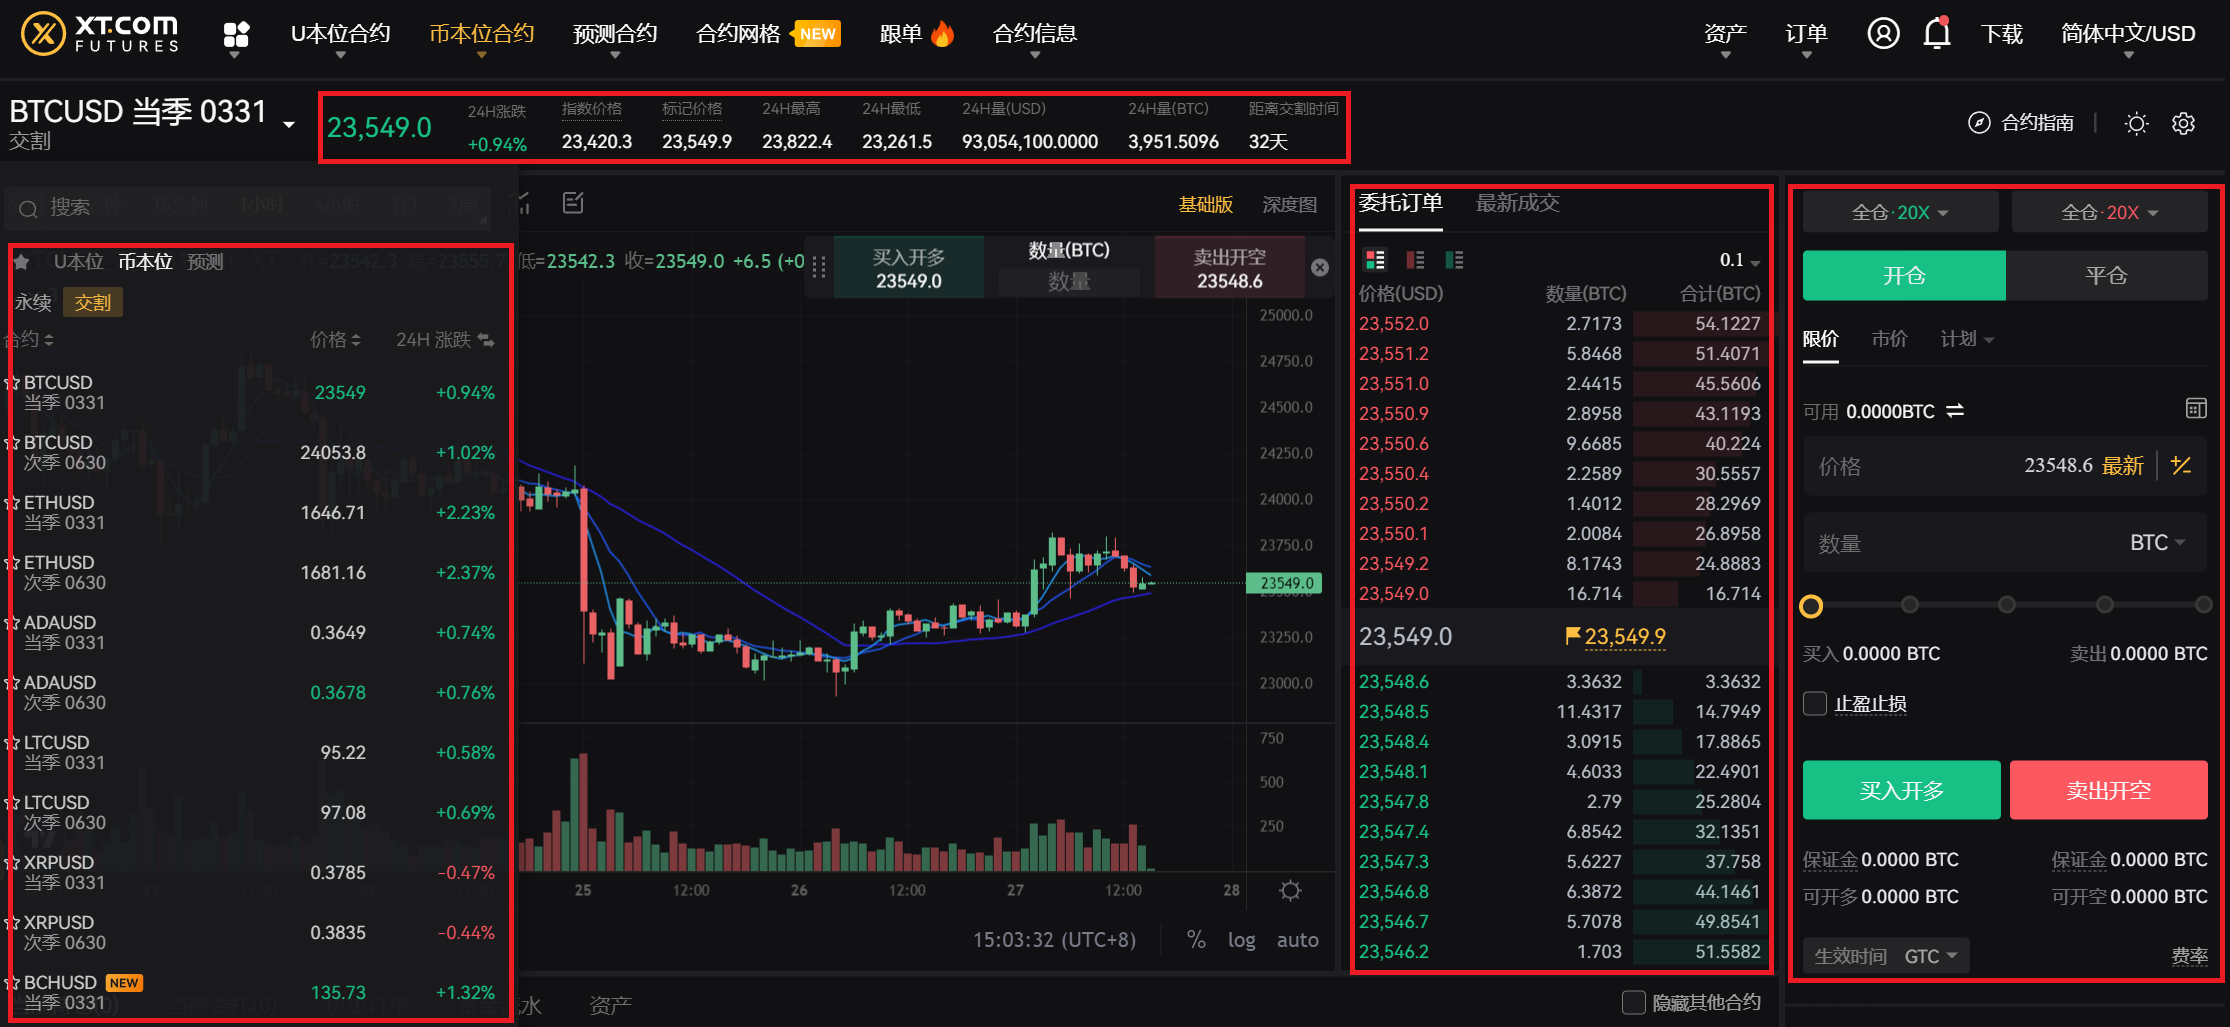Open the GTC time-in-force dropdown
2230x1027 pixels.
tap(1930, 956)
